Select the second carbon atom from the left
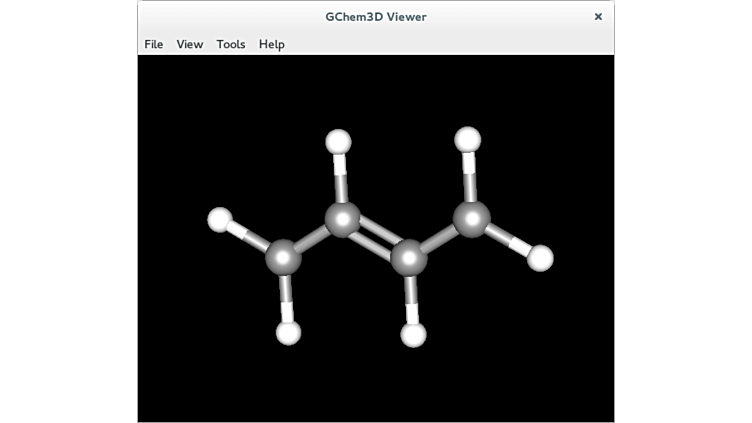752x423 pixels. 342,219
